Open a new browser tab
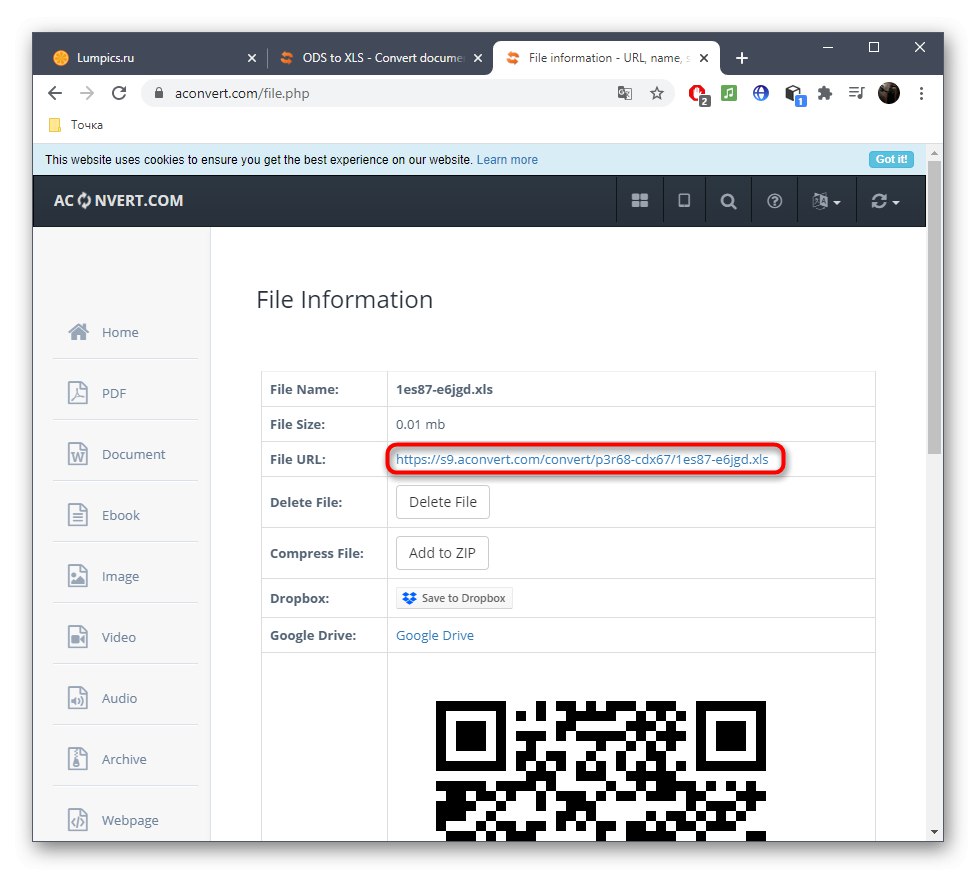Image resolution: width=976 pixels, height=874 pixels. tap(741, 58)
